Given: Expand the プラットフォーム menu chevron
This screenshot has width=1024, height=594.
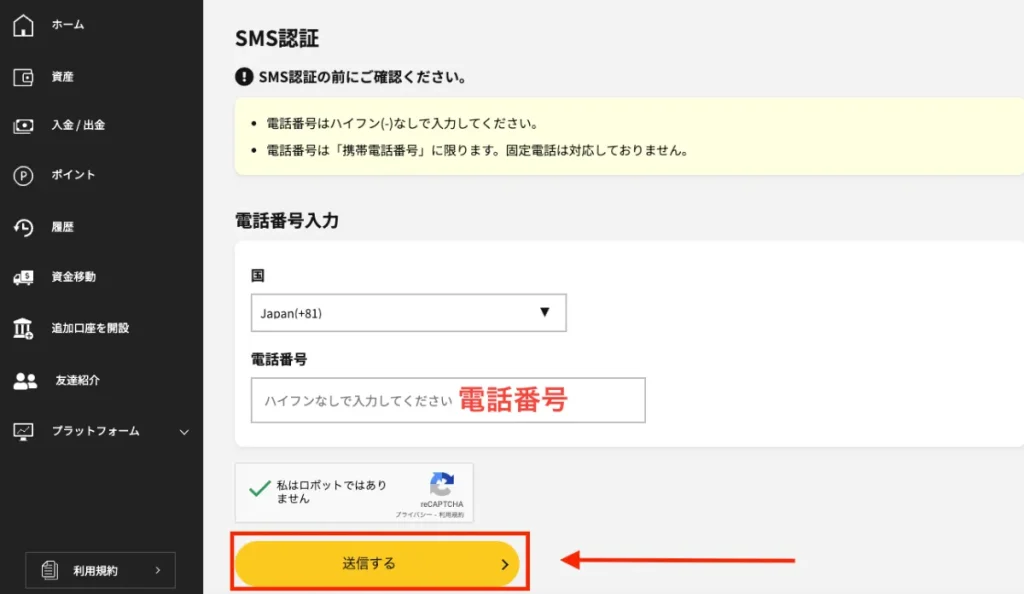Looking at the screenshot, I should pyautogui.click(x=183, y=432).
